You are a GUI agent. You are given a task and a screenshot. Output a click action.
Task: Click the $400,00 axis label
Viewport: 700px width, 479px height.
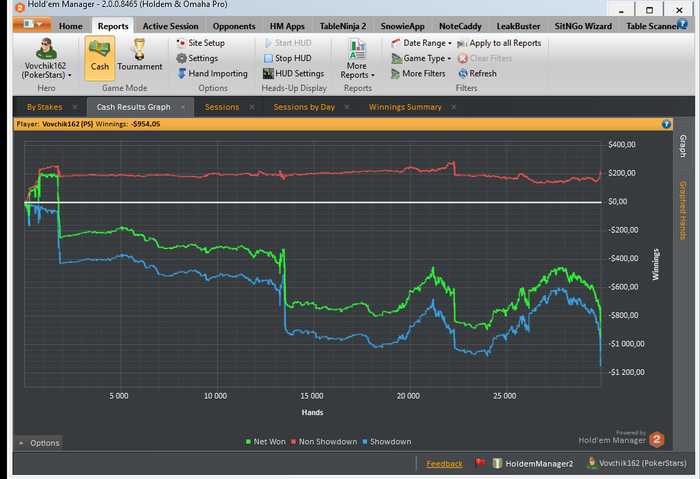click(621, 144)
